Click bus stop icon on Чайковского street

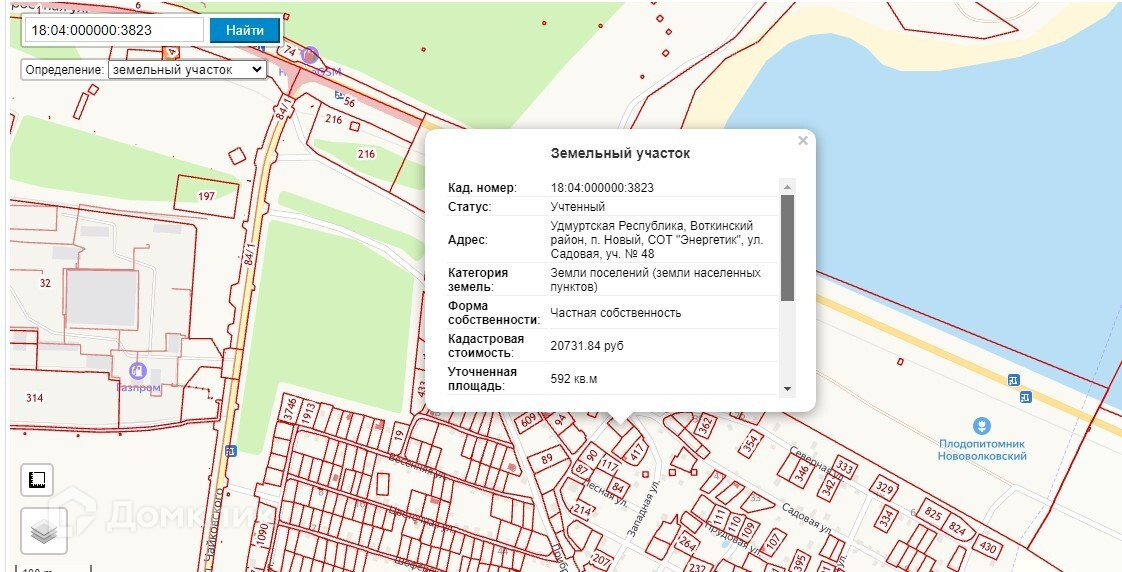(x=230, y=450)
